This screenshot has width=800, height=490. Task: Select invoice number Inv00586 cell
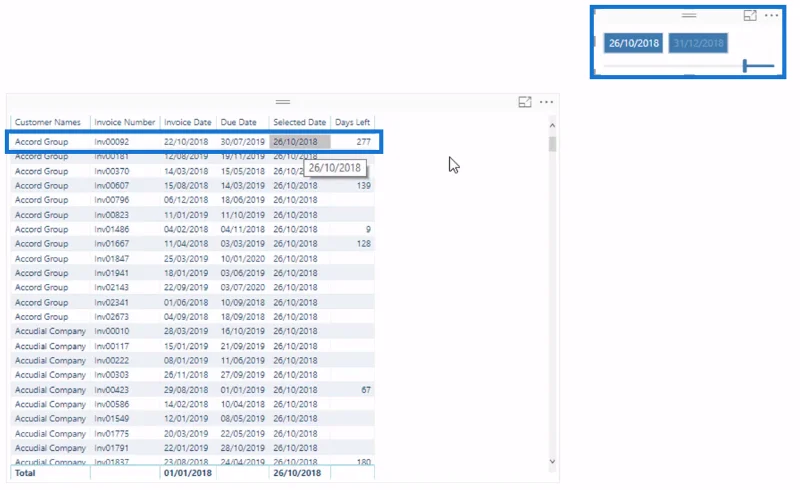tap(111, 404)
